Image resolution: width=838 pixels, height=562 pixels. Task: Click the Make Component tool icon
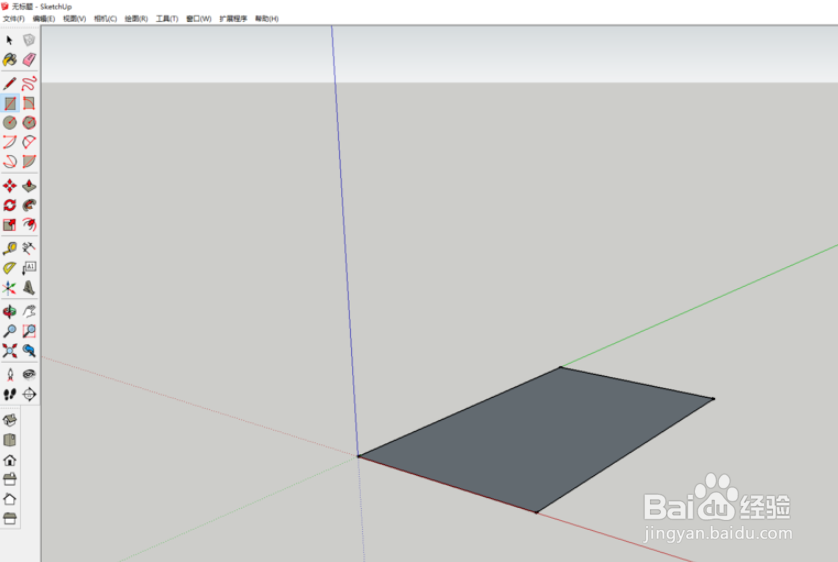(x=29, y=40)
